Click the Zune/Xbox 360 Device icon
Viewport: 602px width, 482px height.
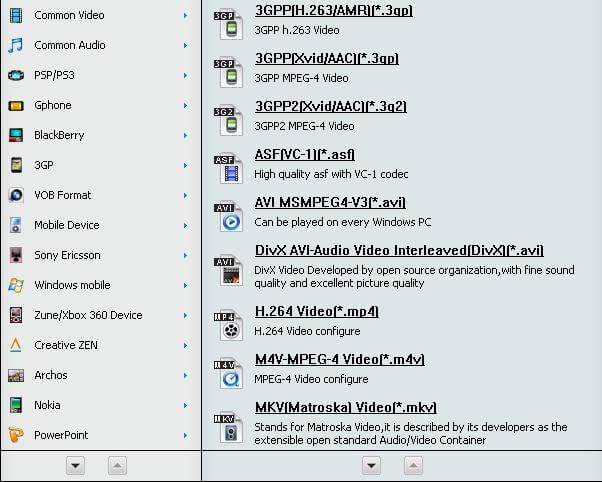coord(16,315)
